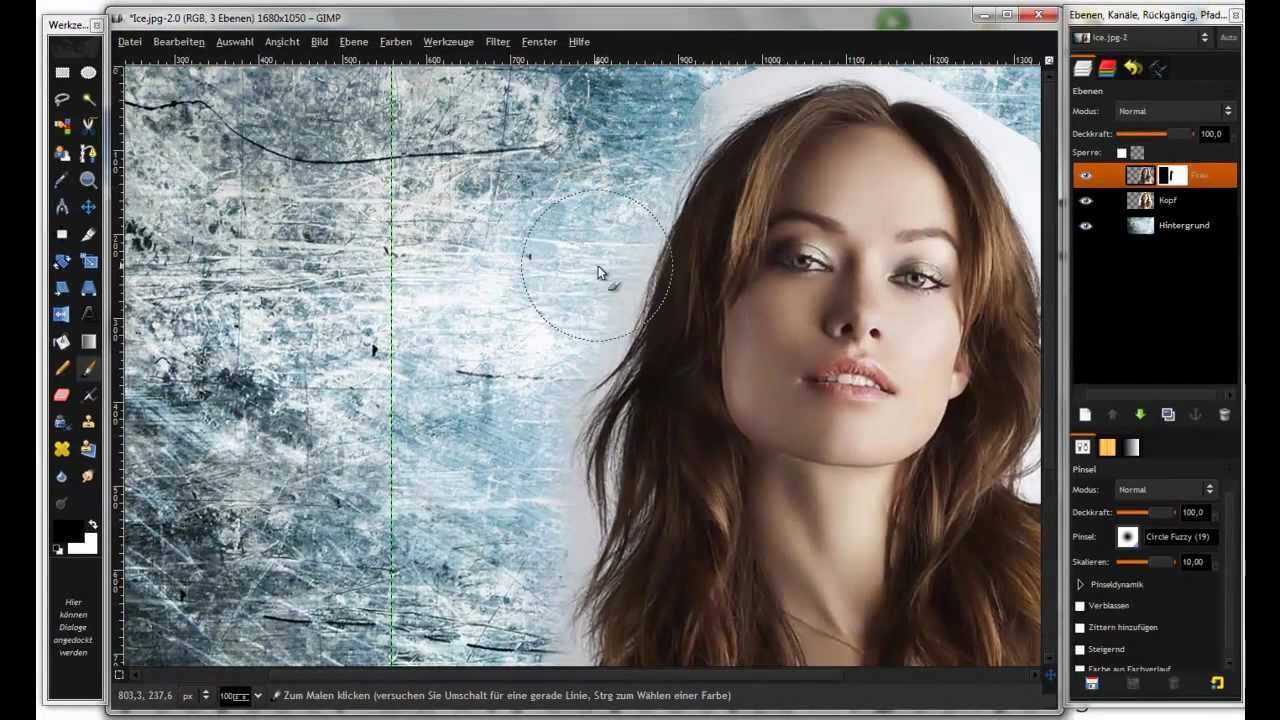This screenshot has height=720, width=1280.
Task: Hide the Hintergrund layer
Action: coord(1086,226)
